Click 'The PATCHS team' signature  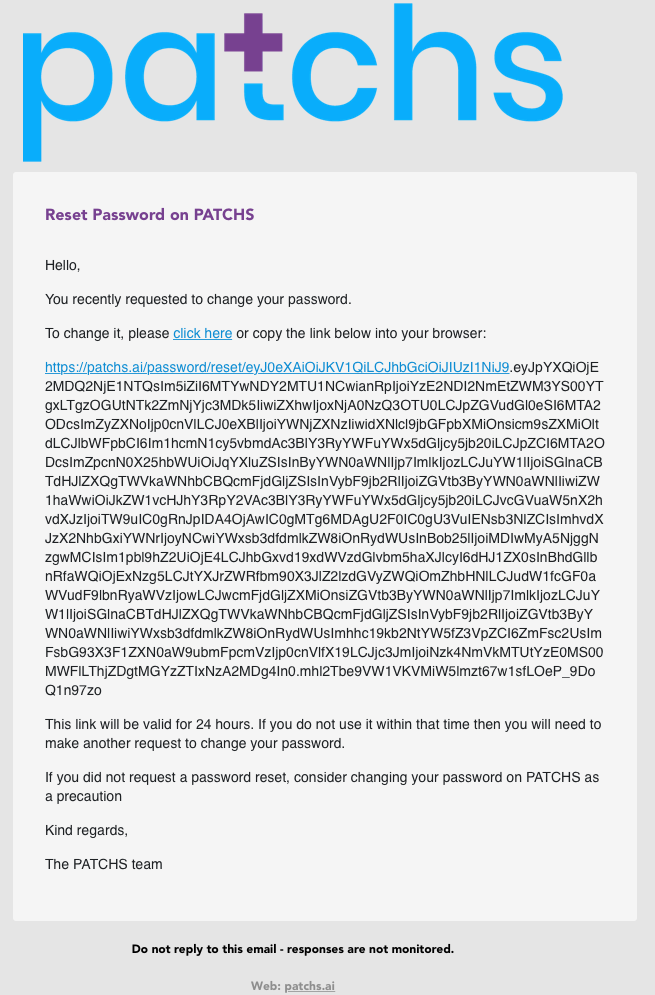103,864
